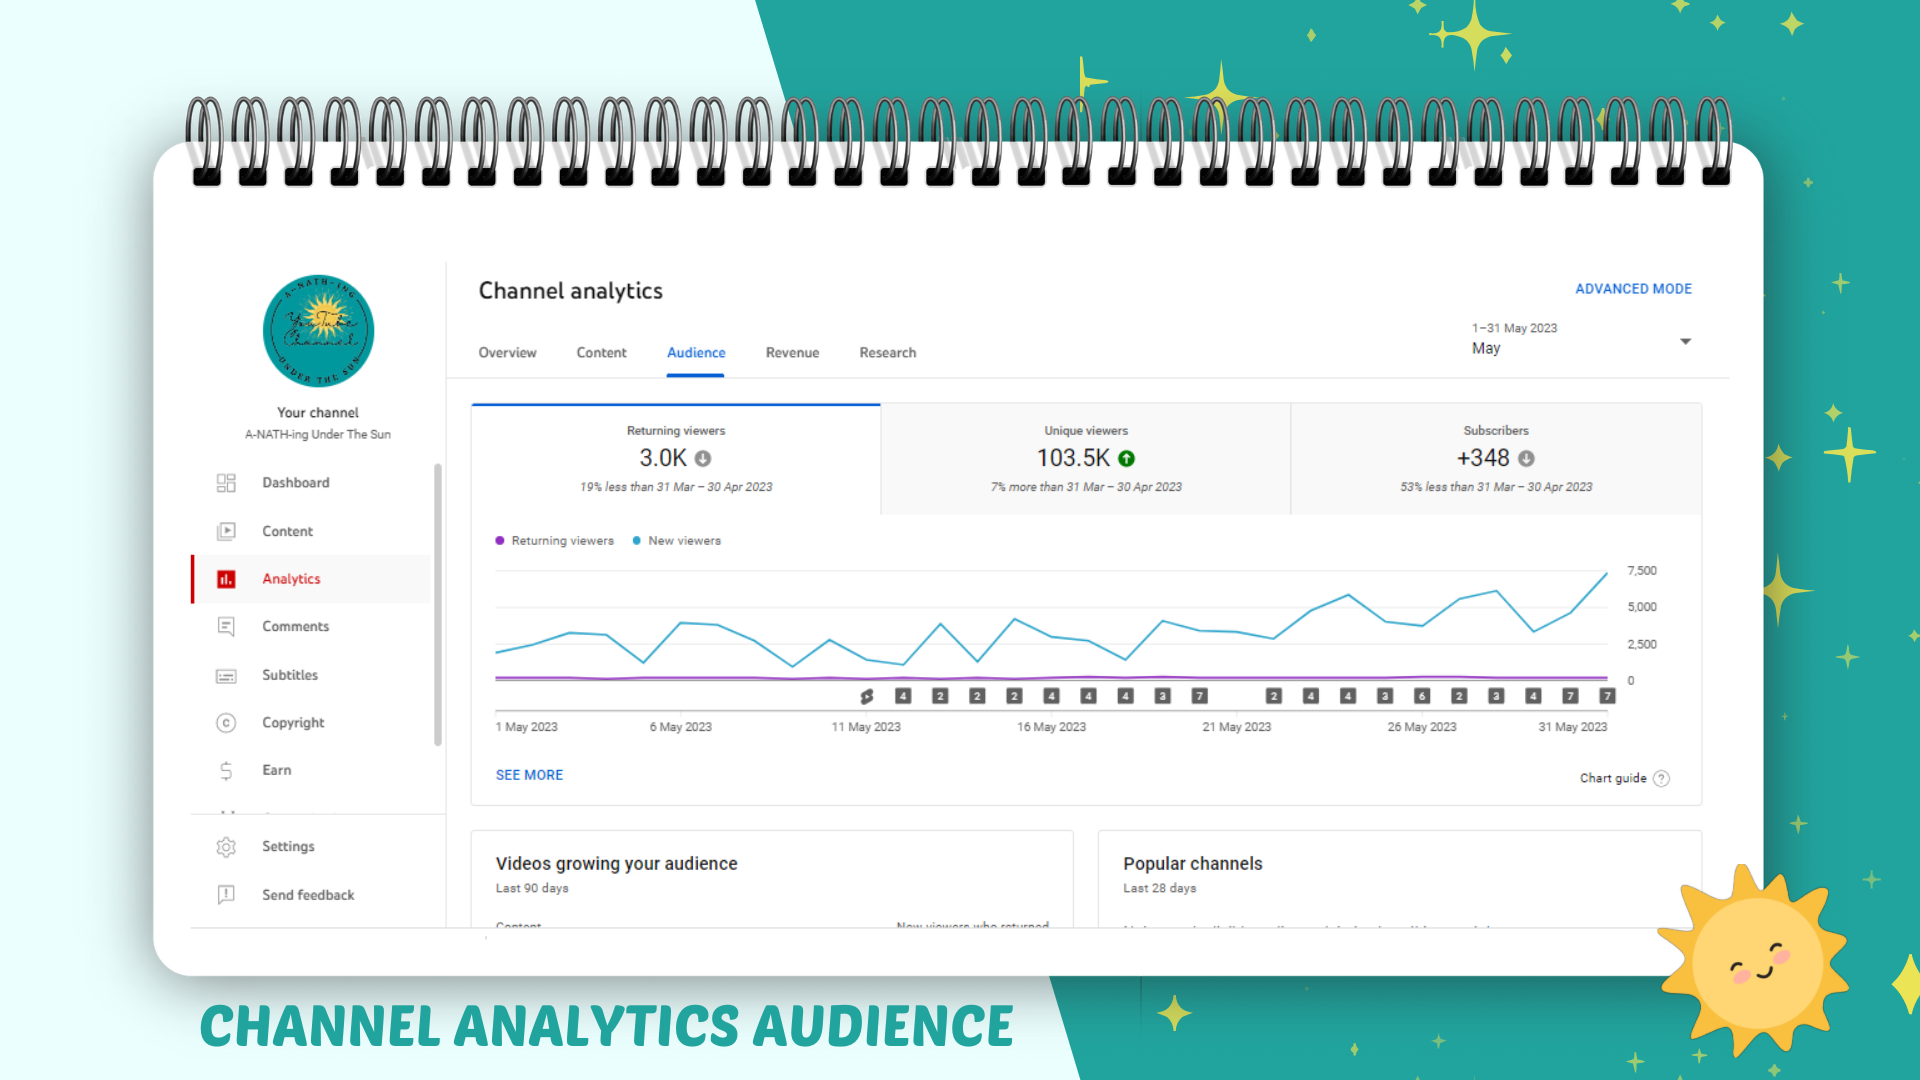This screenshot has height=1080, width=1920.
Task: Click the ADVANCED MODE link
Action: 1633,289
